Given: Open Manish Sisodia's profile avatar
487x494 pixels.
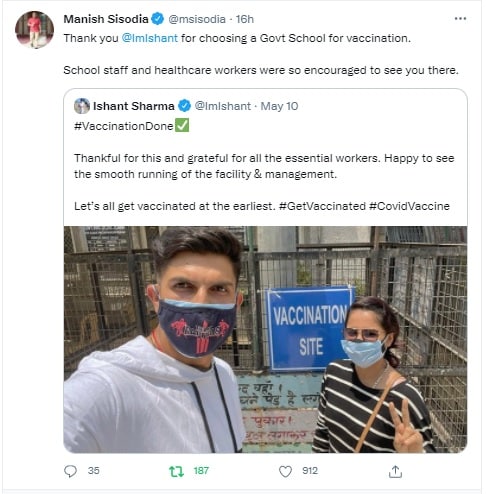Looking at the screenshot, I should [x=34, y=29].
